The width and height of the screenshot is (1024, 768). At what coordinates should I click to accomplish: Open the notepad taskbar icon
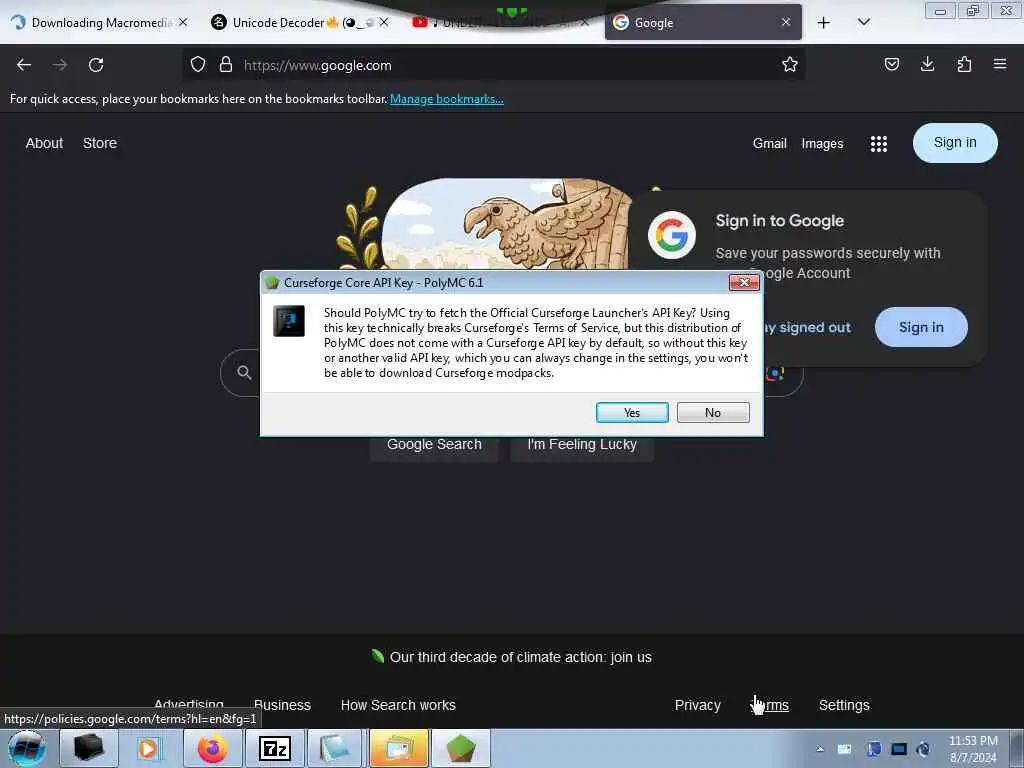coord(336,748)
